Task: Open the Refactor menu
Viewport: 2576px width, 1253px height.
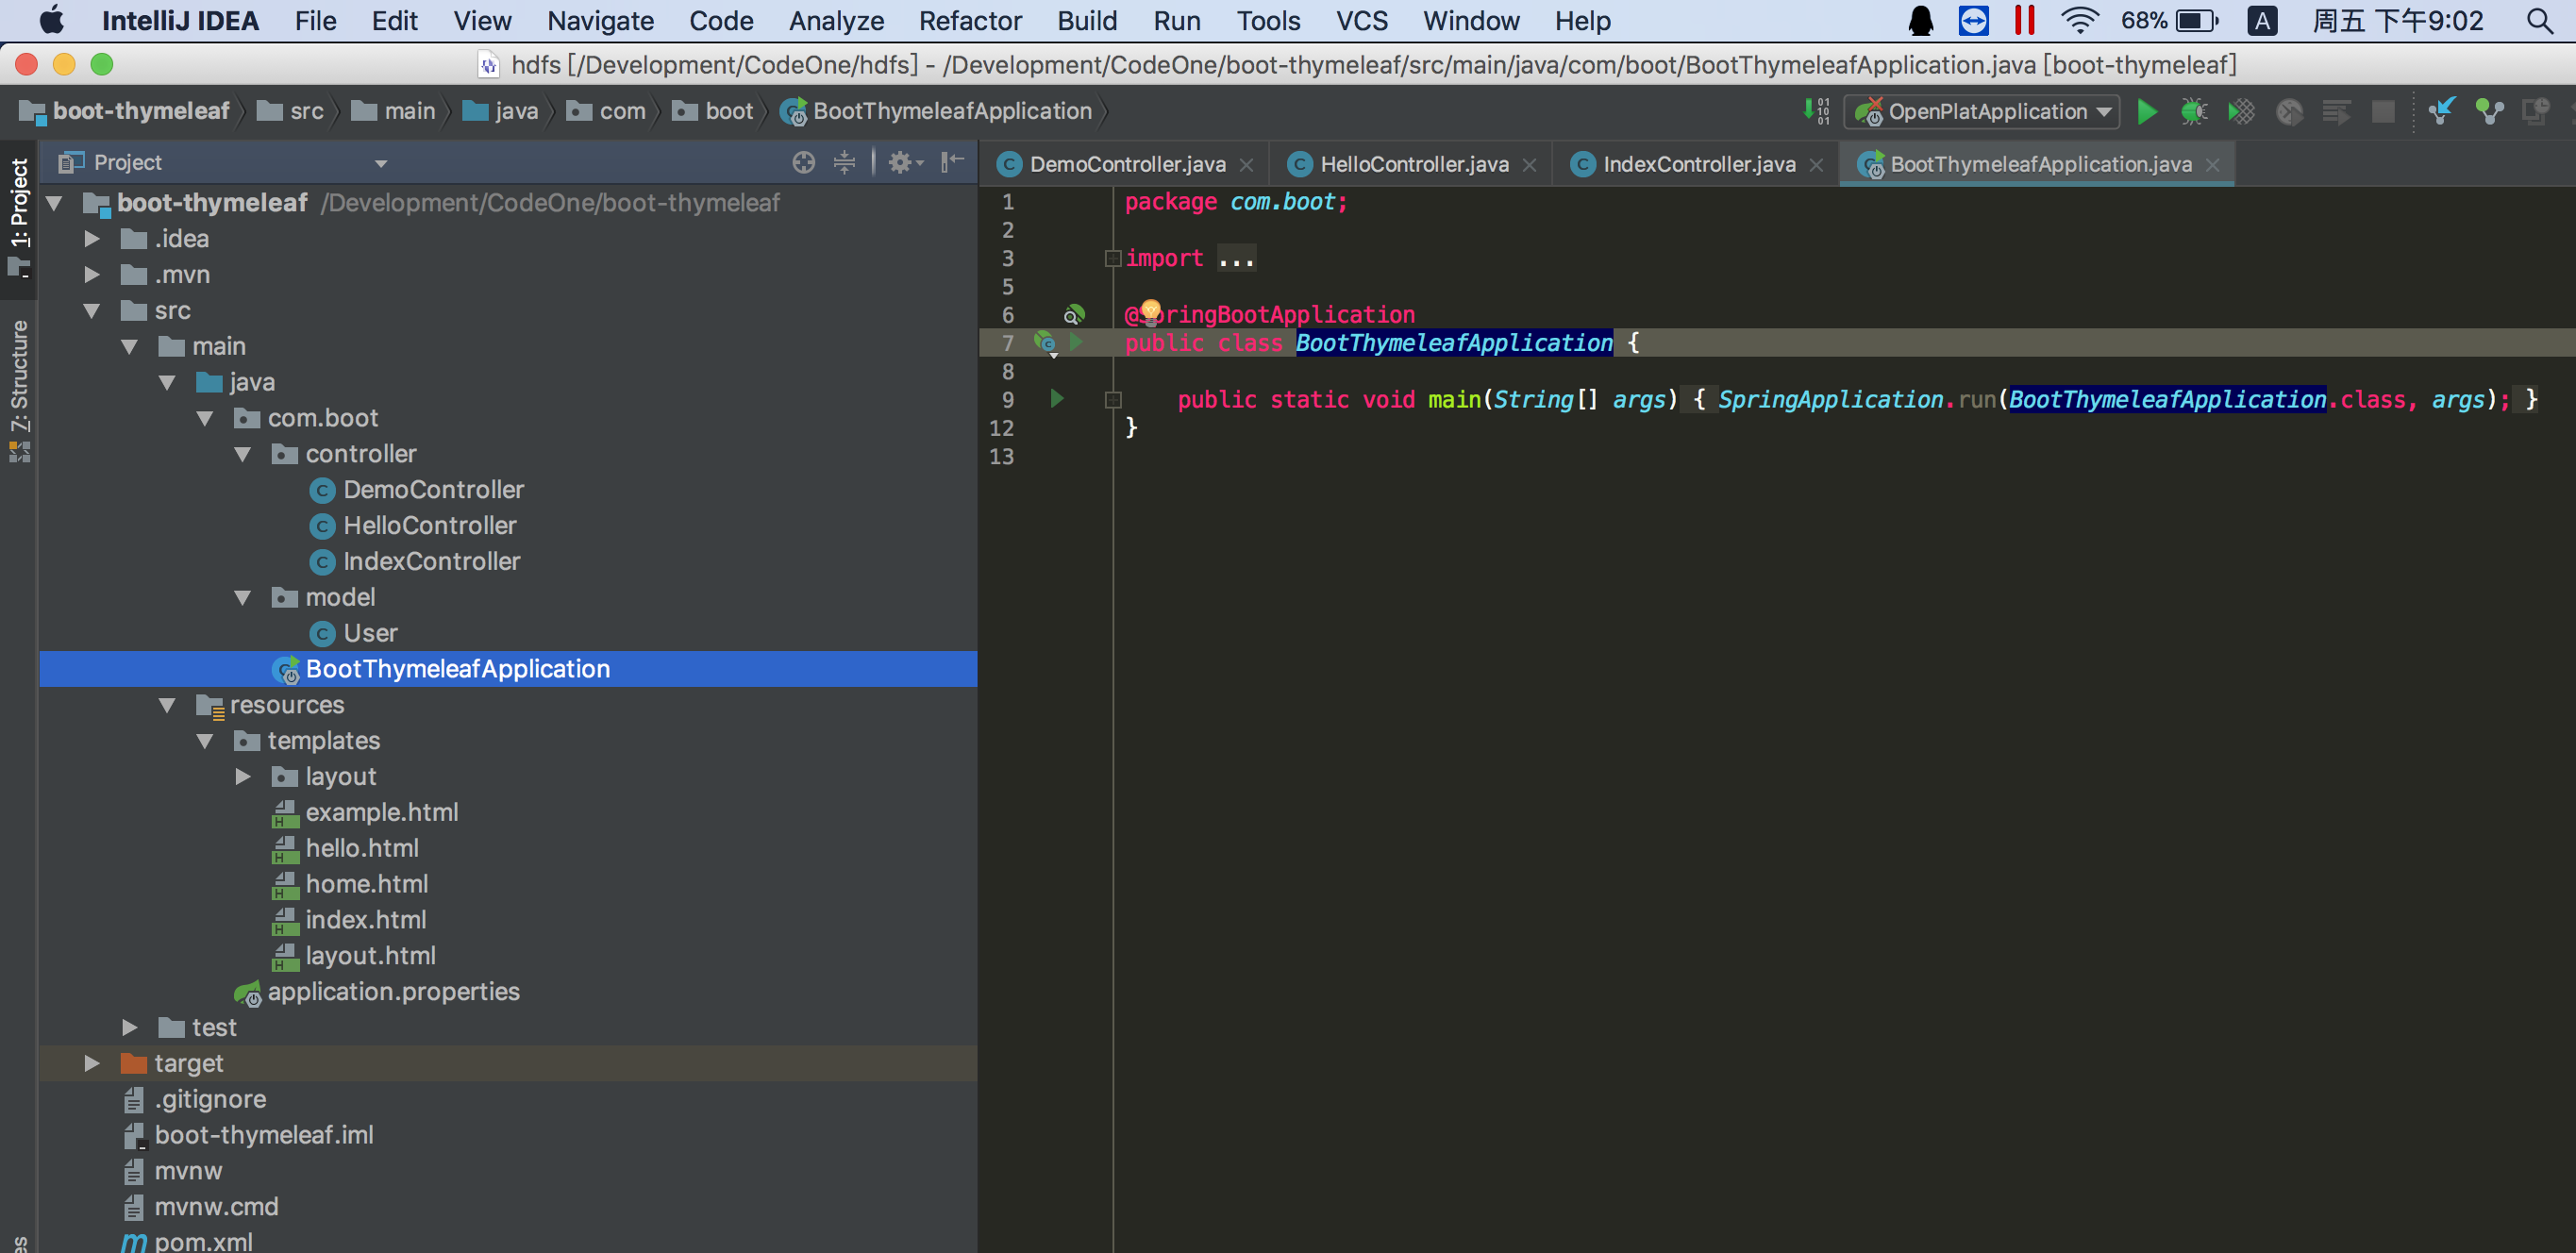Action: [969, 20]
